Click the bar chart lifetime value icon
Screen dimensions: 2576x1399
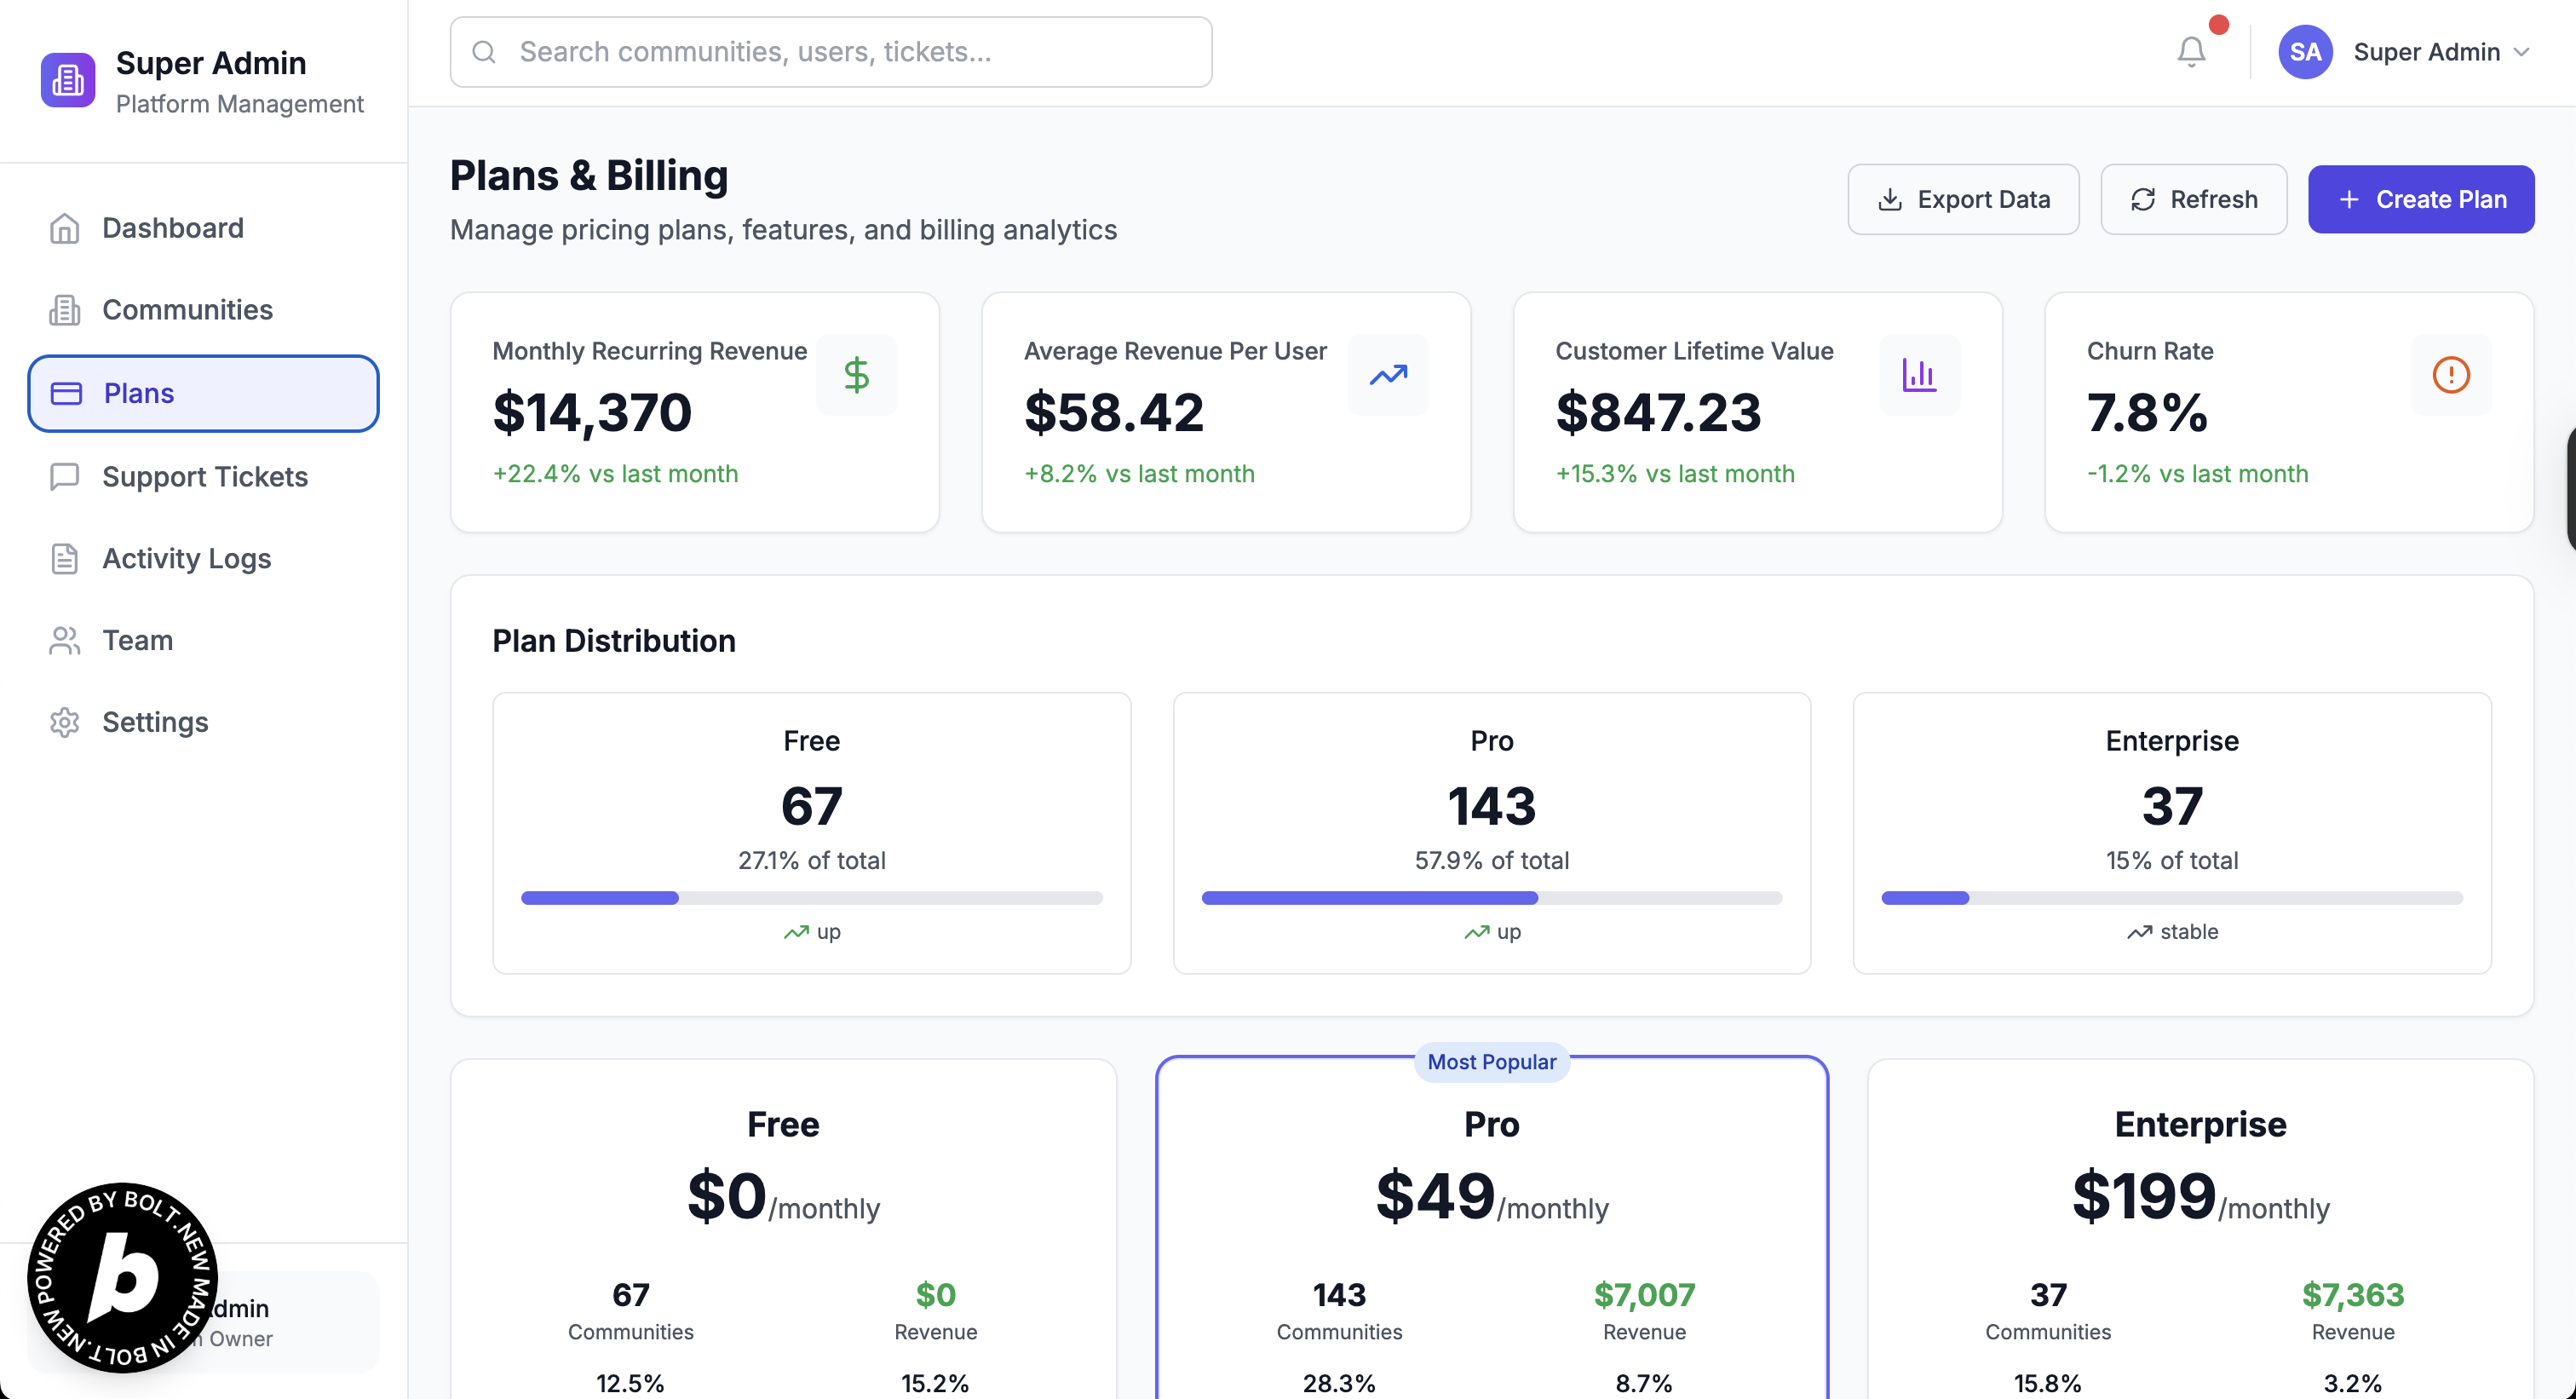pyautogui.click(x=1919, y=375)
